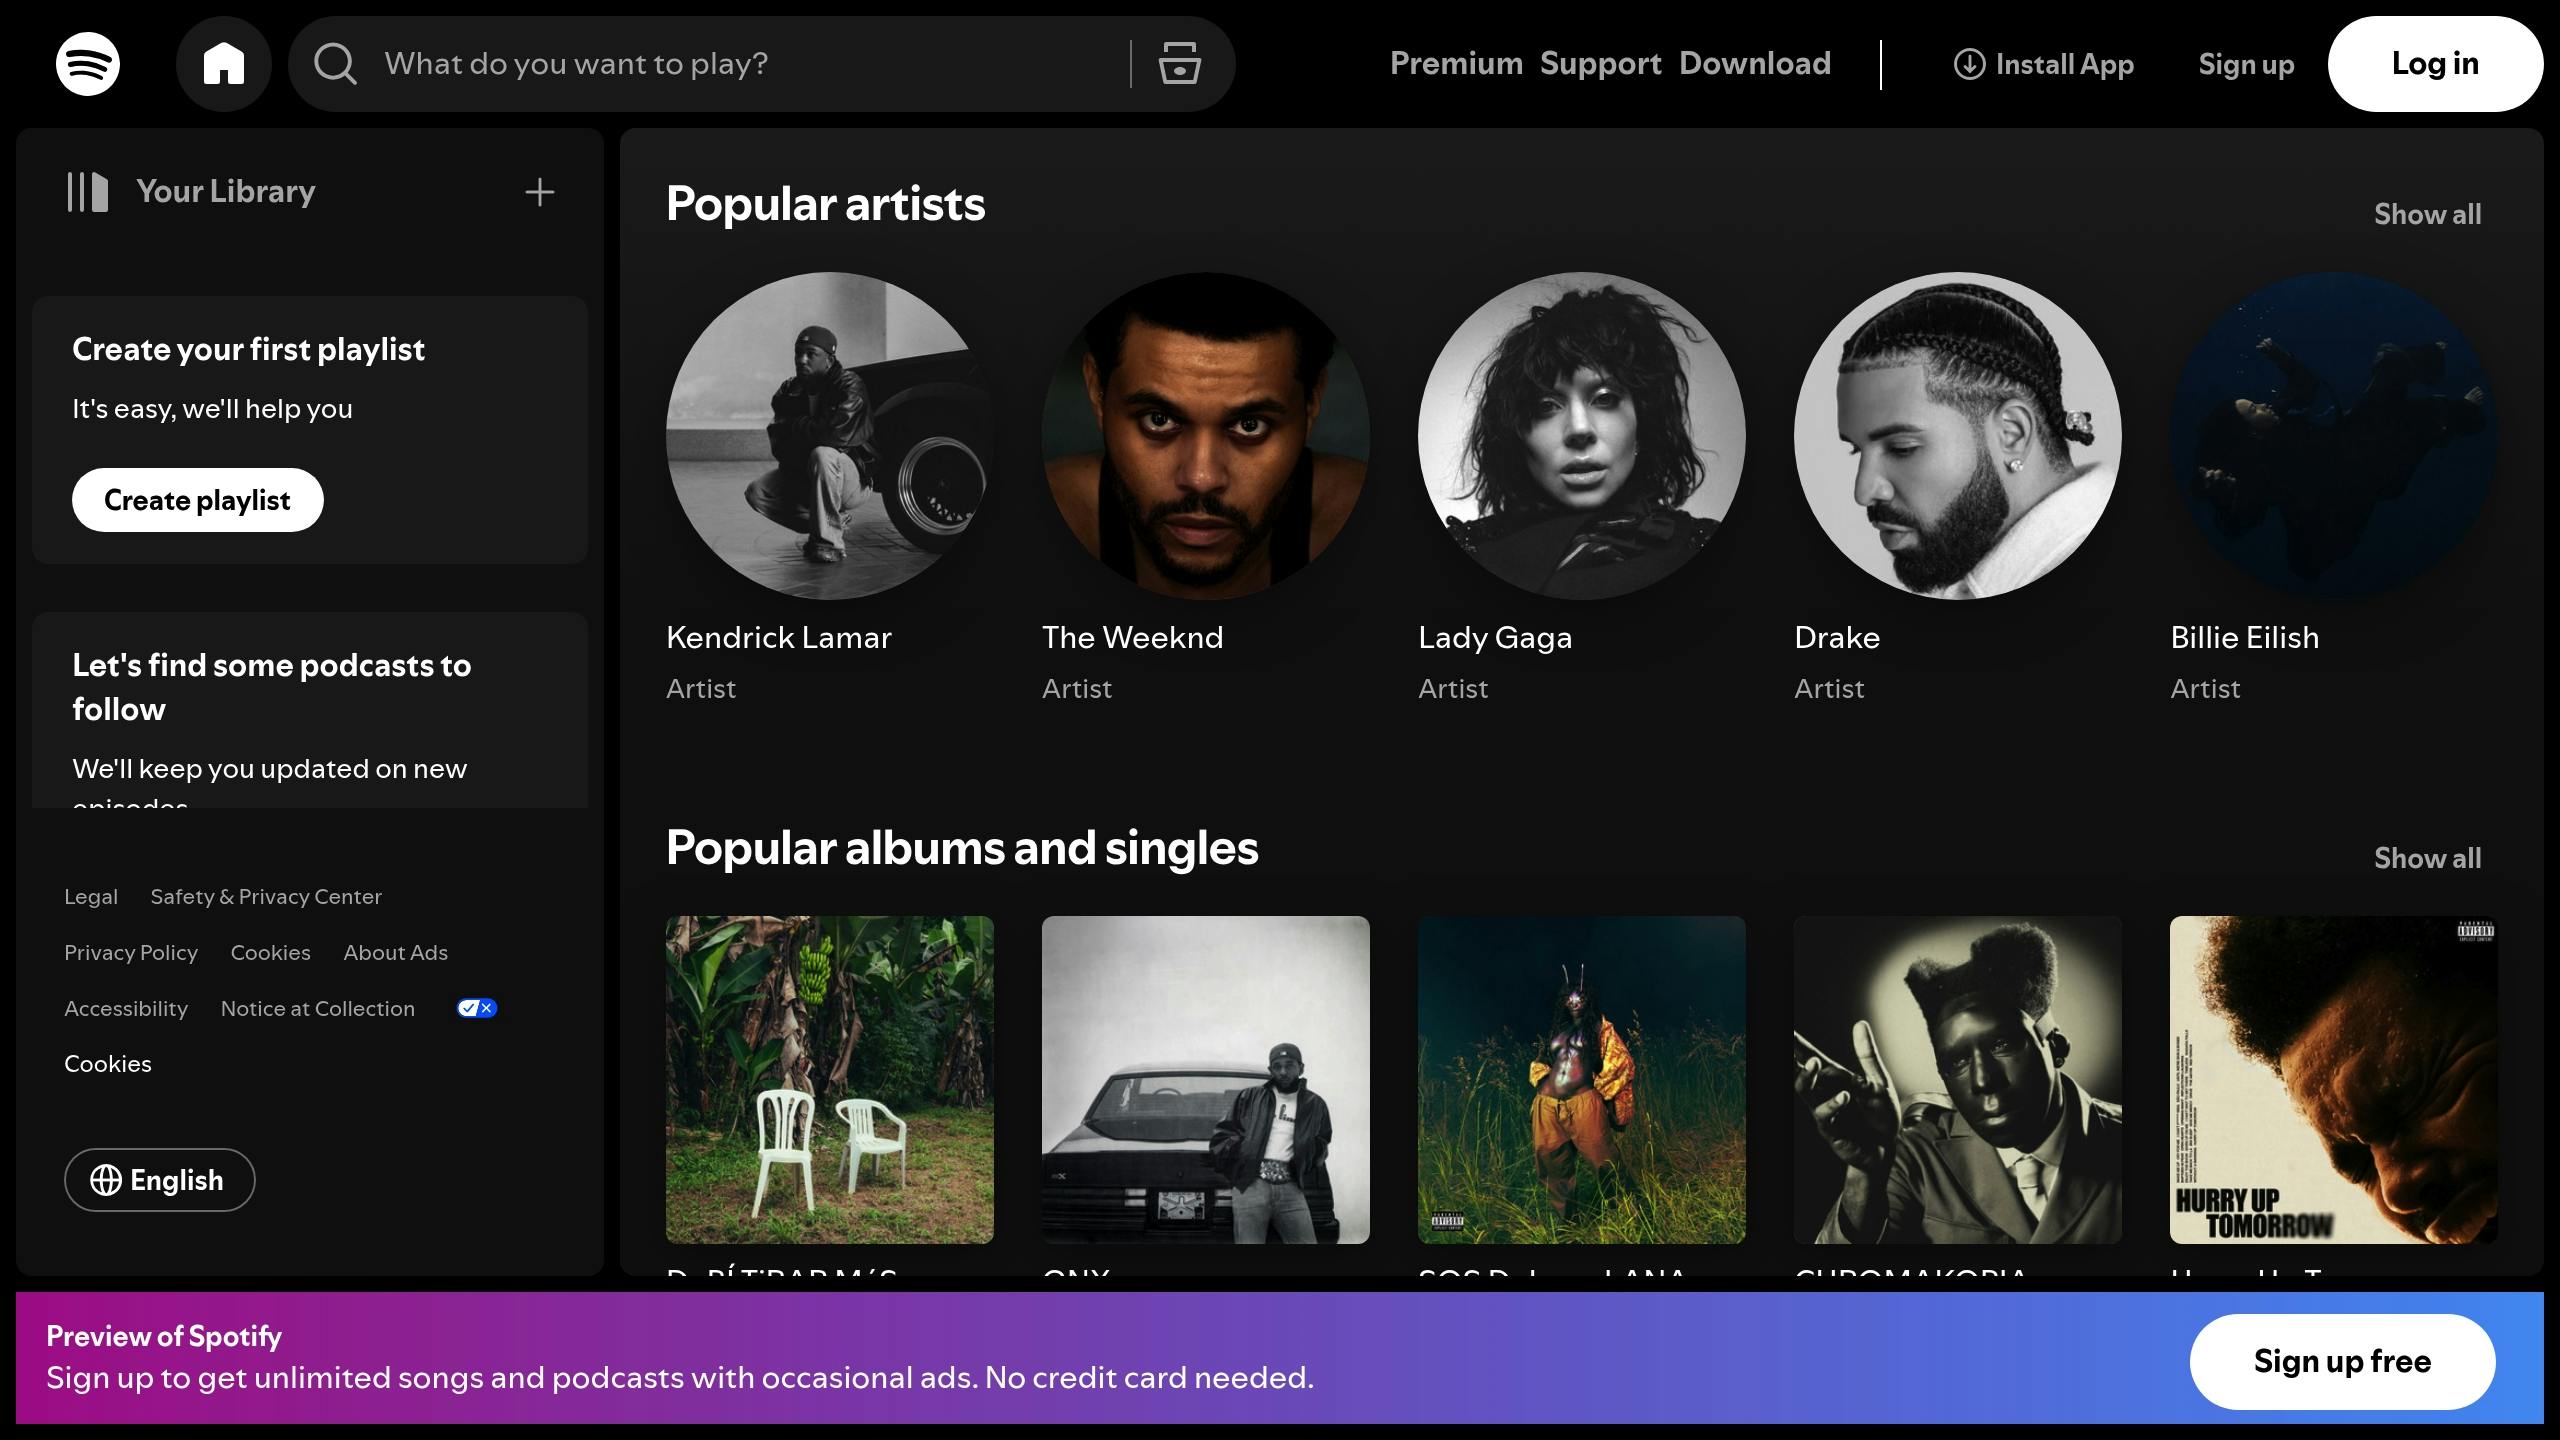Open the Privacy Policy link
Screen dimensions: 2560x1440
coord(131,953)
